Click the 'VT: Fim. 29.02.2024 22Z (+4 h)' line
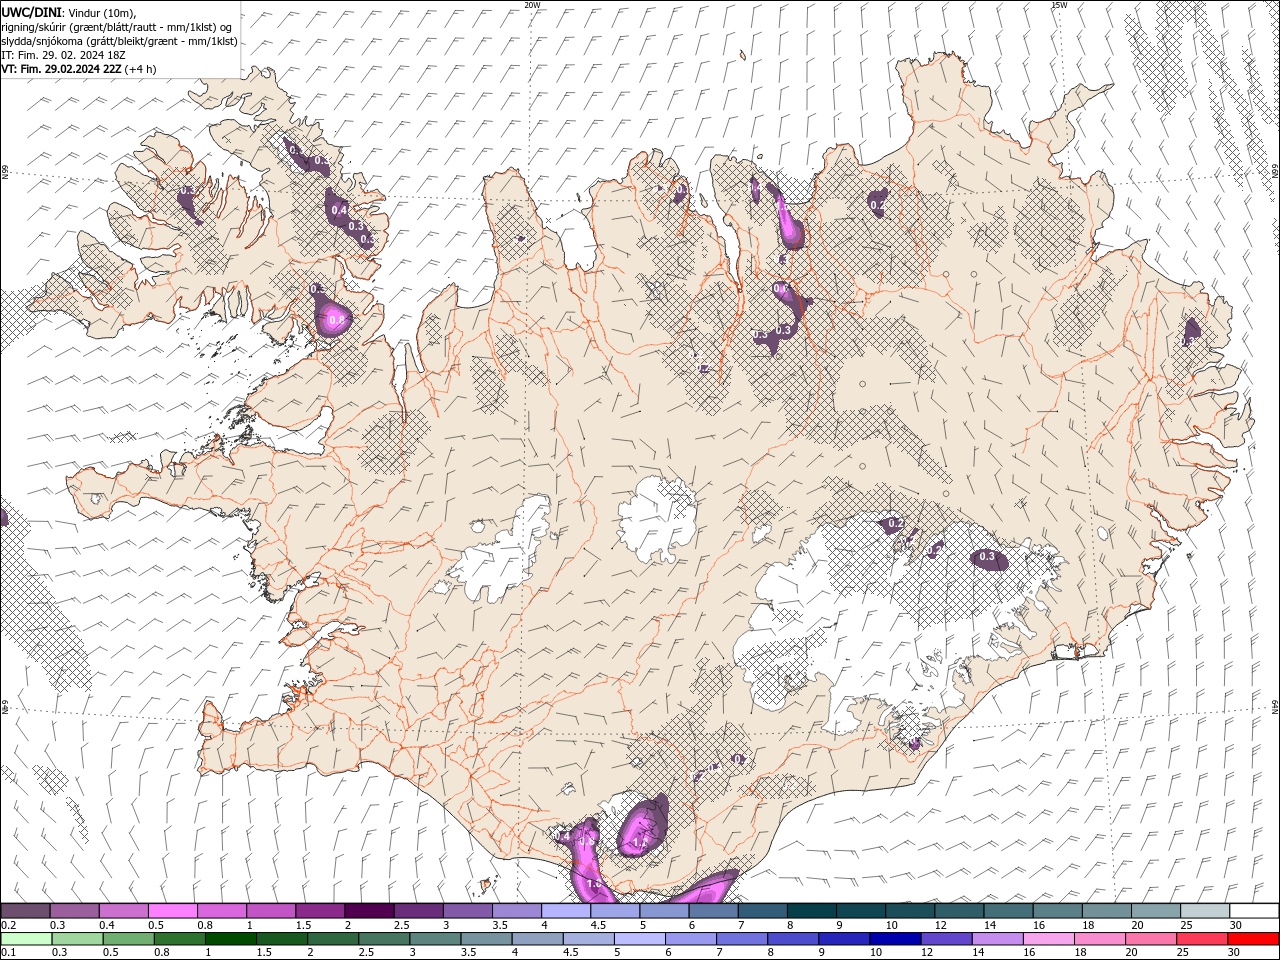This screenshot has height=960, width=1280. point(79,69)
